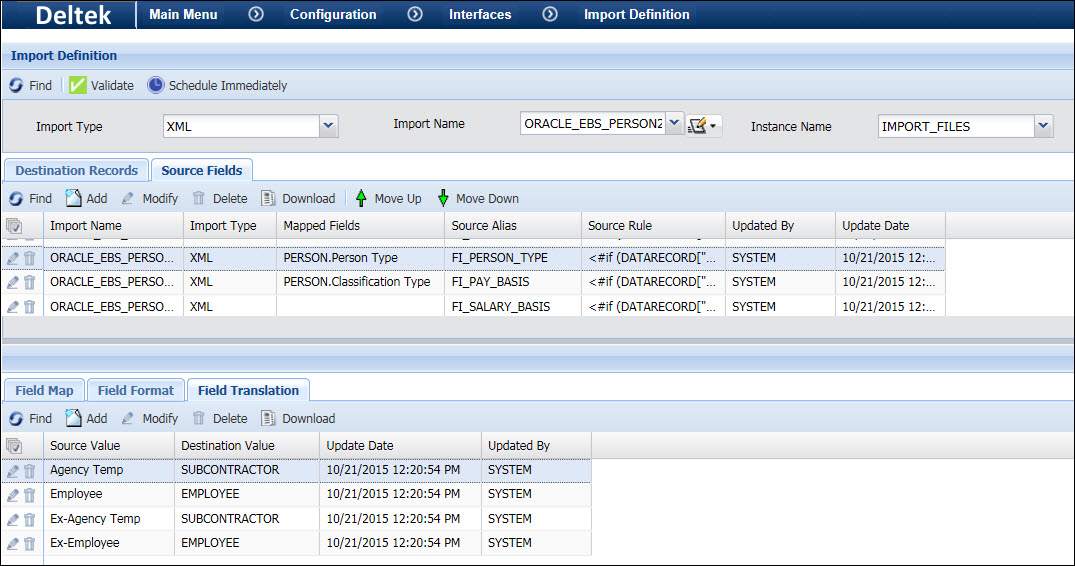The image size is (1075, 566).
Task: Click the Schedule Immediately clock icon
Action: pos(156,86)
